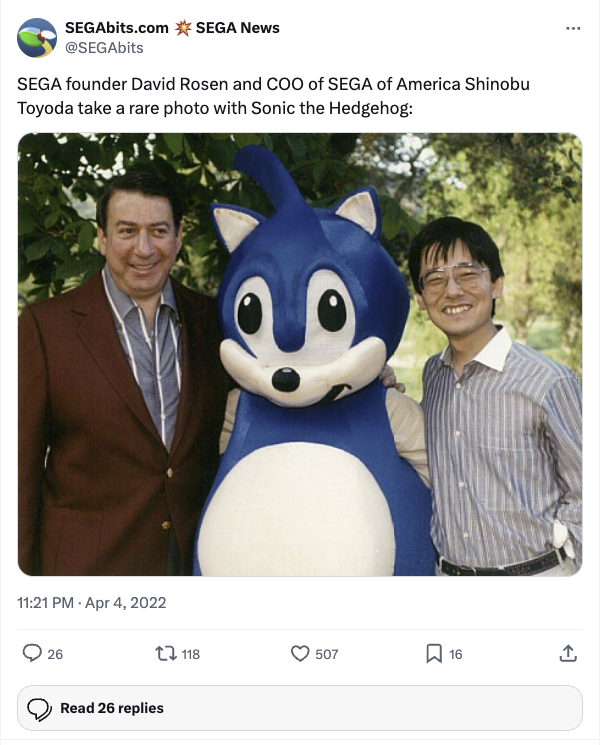Click the 16 bookmarks count number
Image resolution: width=603 pixels, height=745 pixels.
click(x=456, y=654)
